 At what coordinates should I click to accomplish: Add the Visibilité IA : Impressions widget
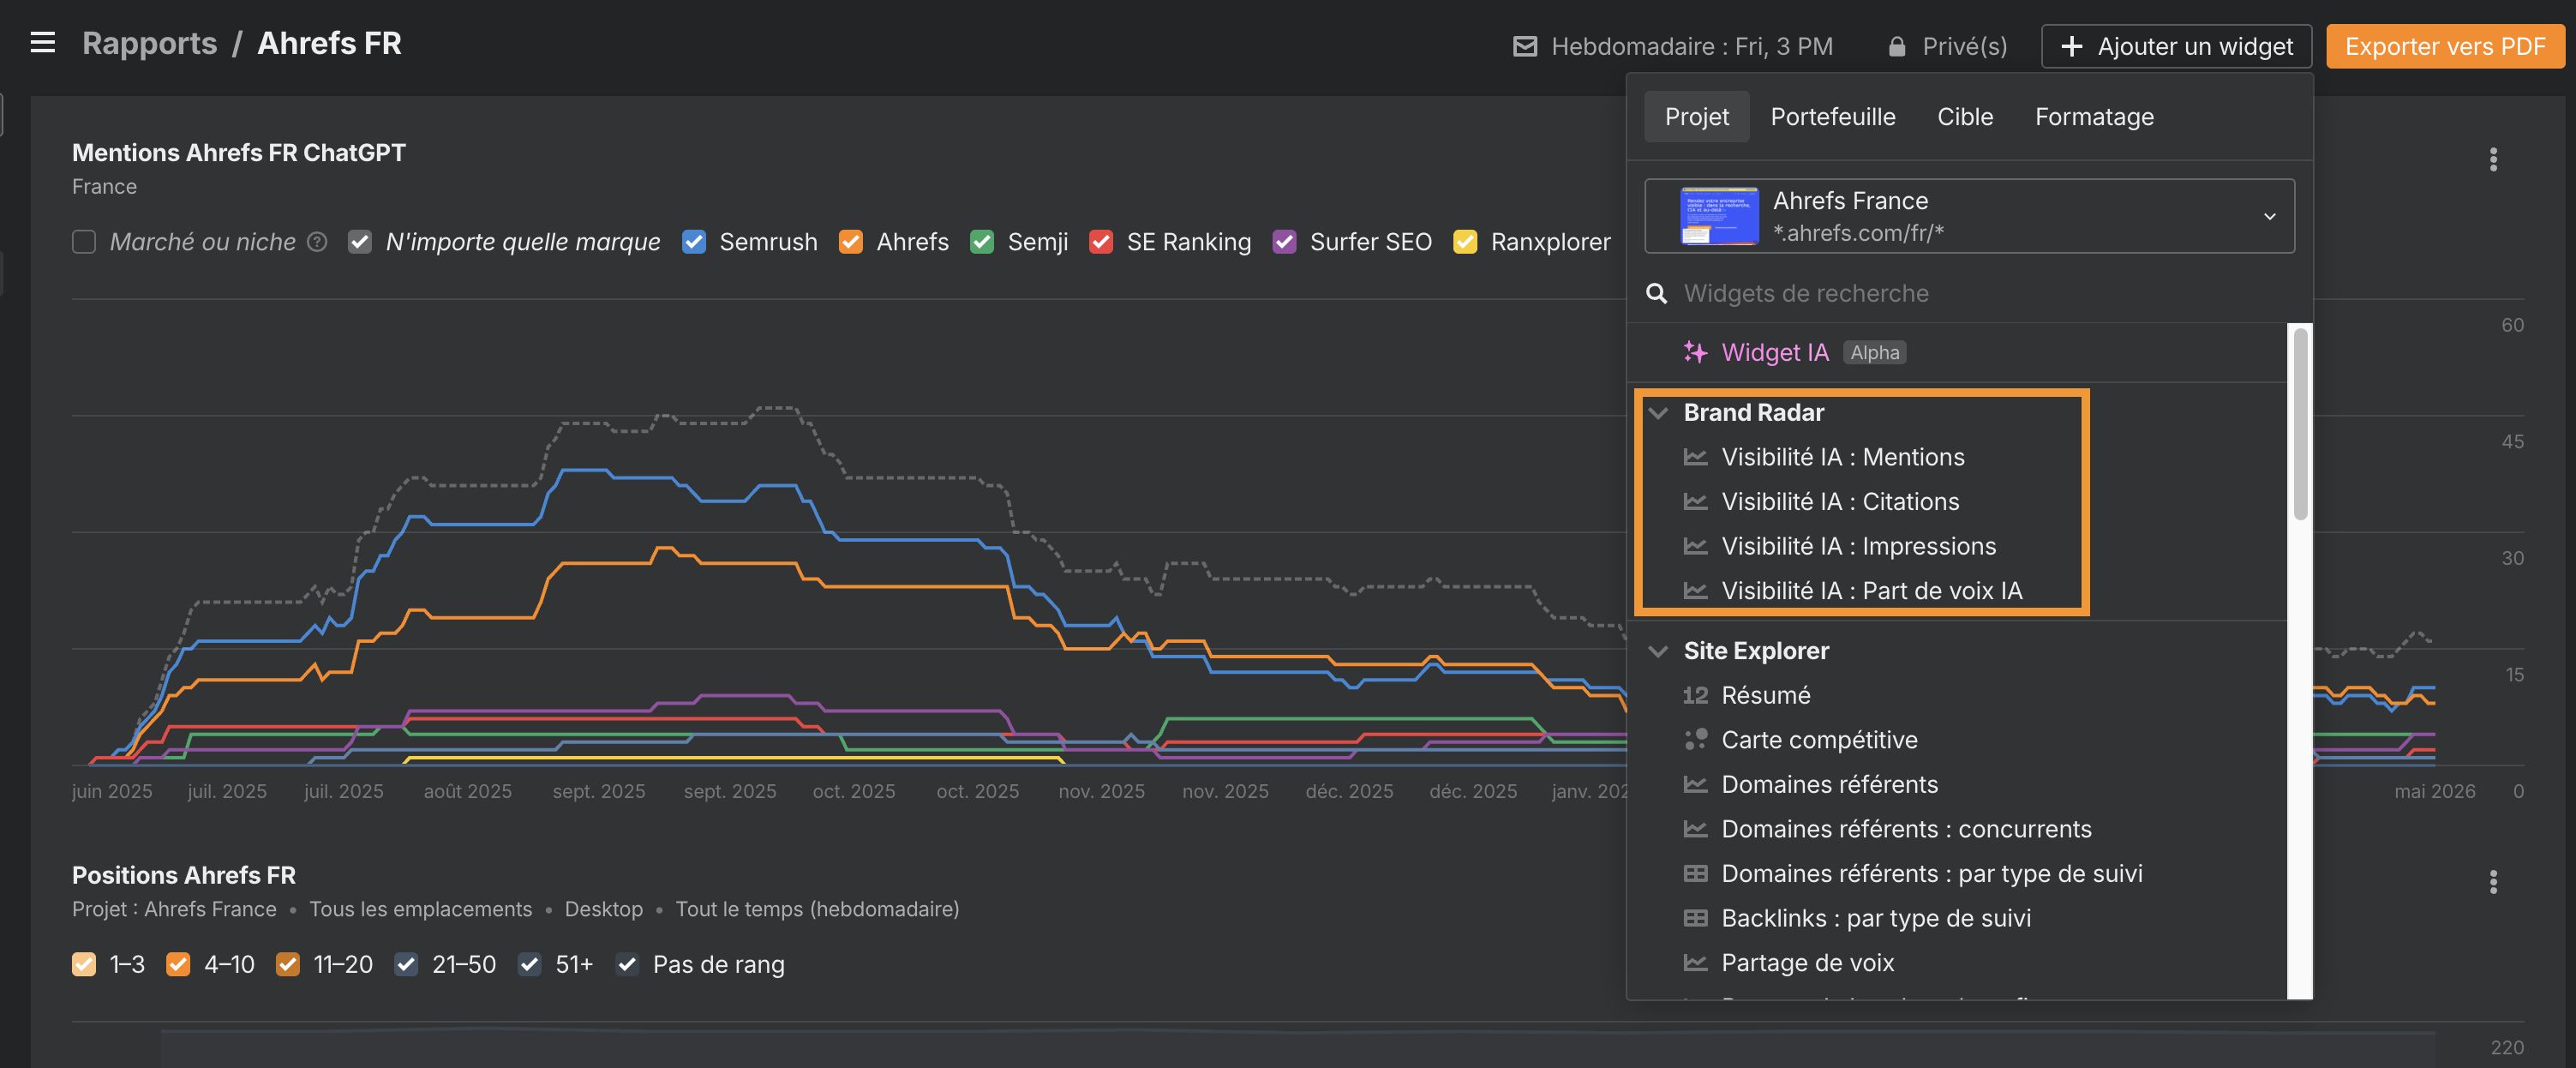click(1858, 546)
